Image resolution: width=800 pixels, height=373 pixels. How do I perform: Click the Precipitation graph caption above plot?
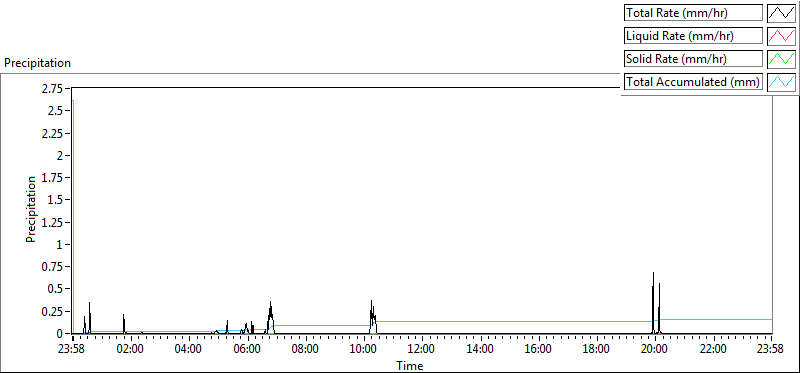tap(37, 63)
